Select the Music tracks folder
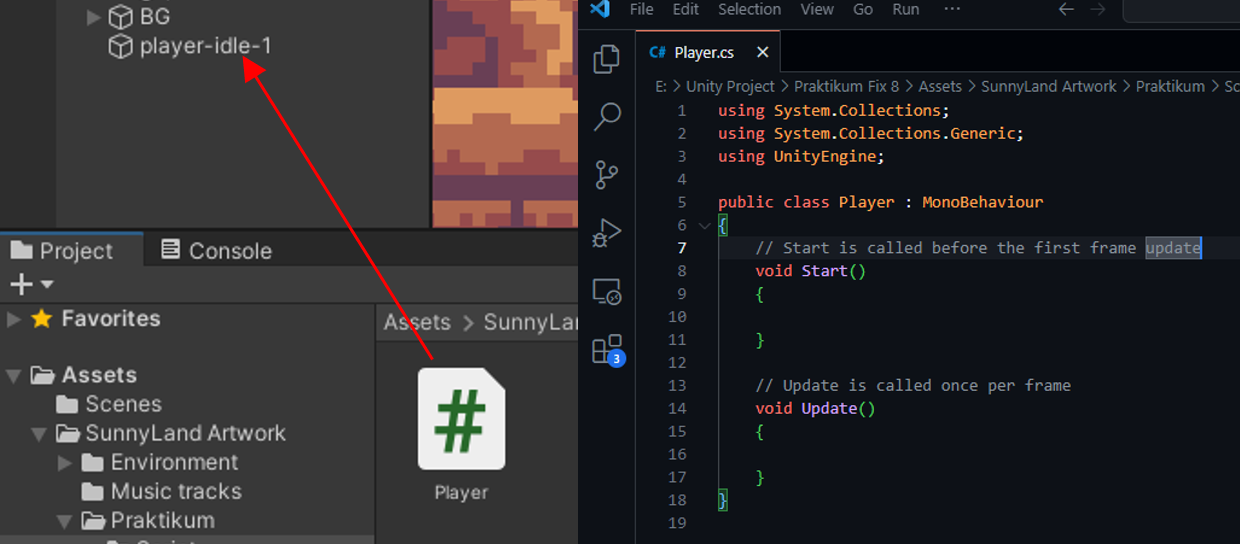 pyautogui.click(x=176, y=491)
